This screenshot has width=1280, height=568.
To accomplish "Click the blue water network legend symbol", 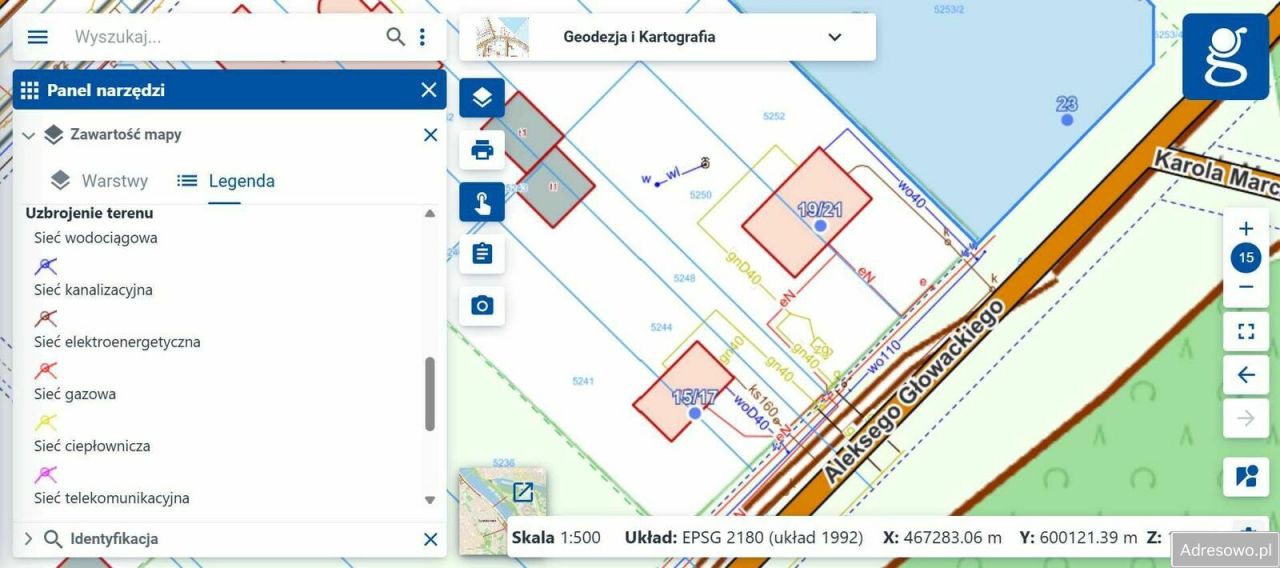I will click(46, 266).
